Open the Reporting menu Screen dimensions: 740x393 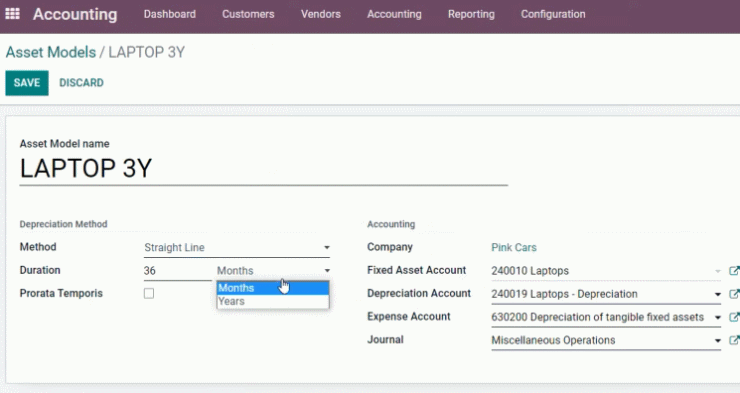coord(471,14)
